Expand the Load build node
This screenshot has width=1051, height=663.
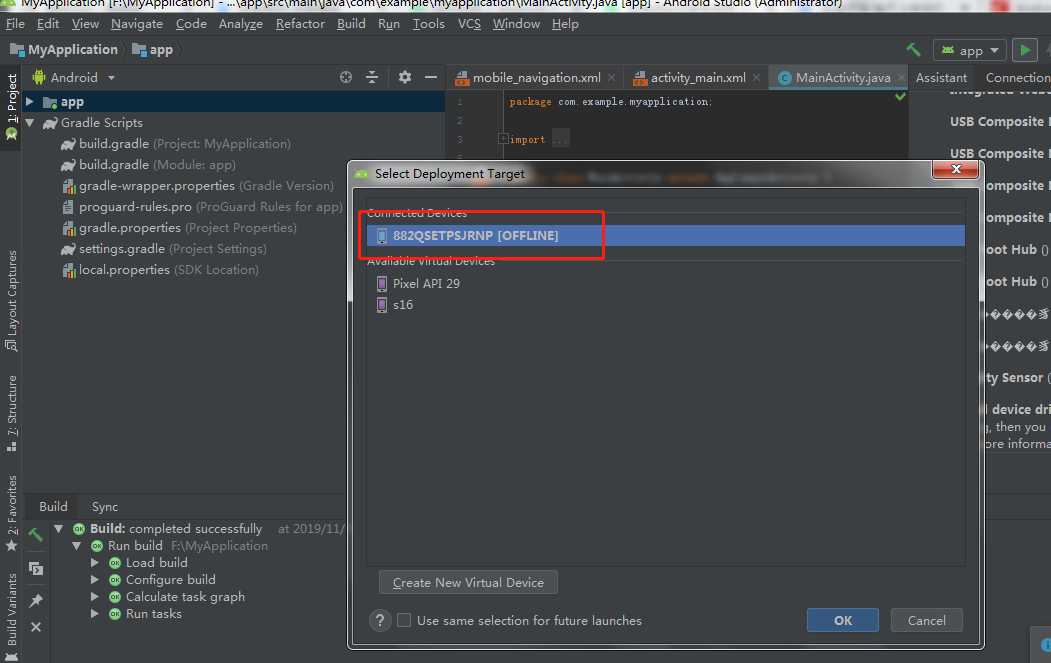pyautogui.click(x=95, y=563)
